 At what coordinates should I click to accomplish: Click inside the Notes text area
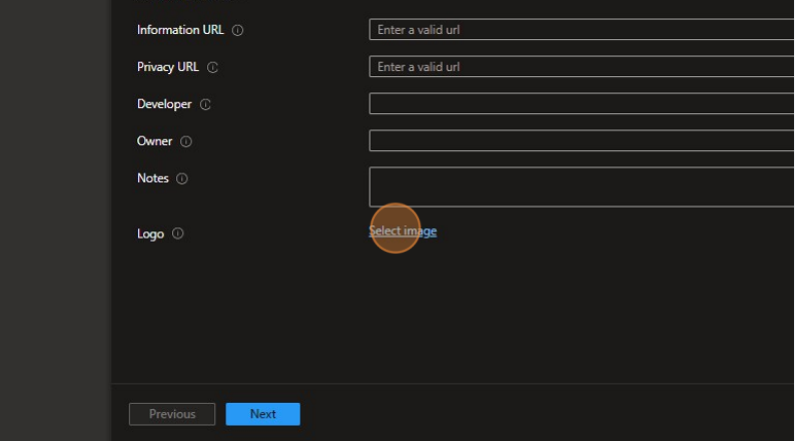click(x=580, y=187)
